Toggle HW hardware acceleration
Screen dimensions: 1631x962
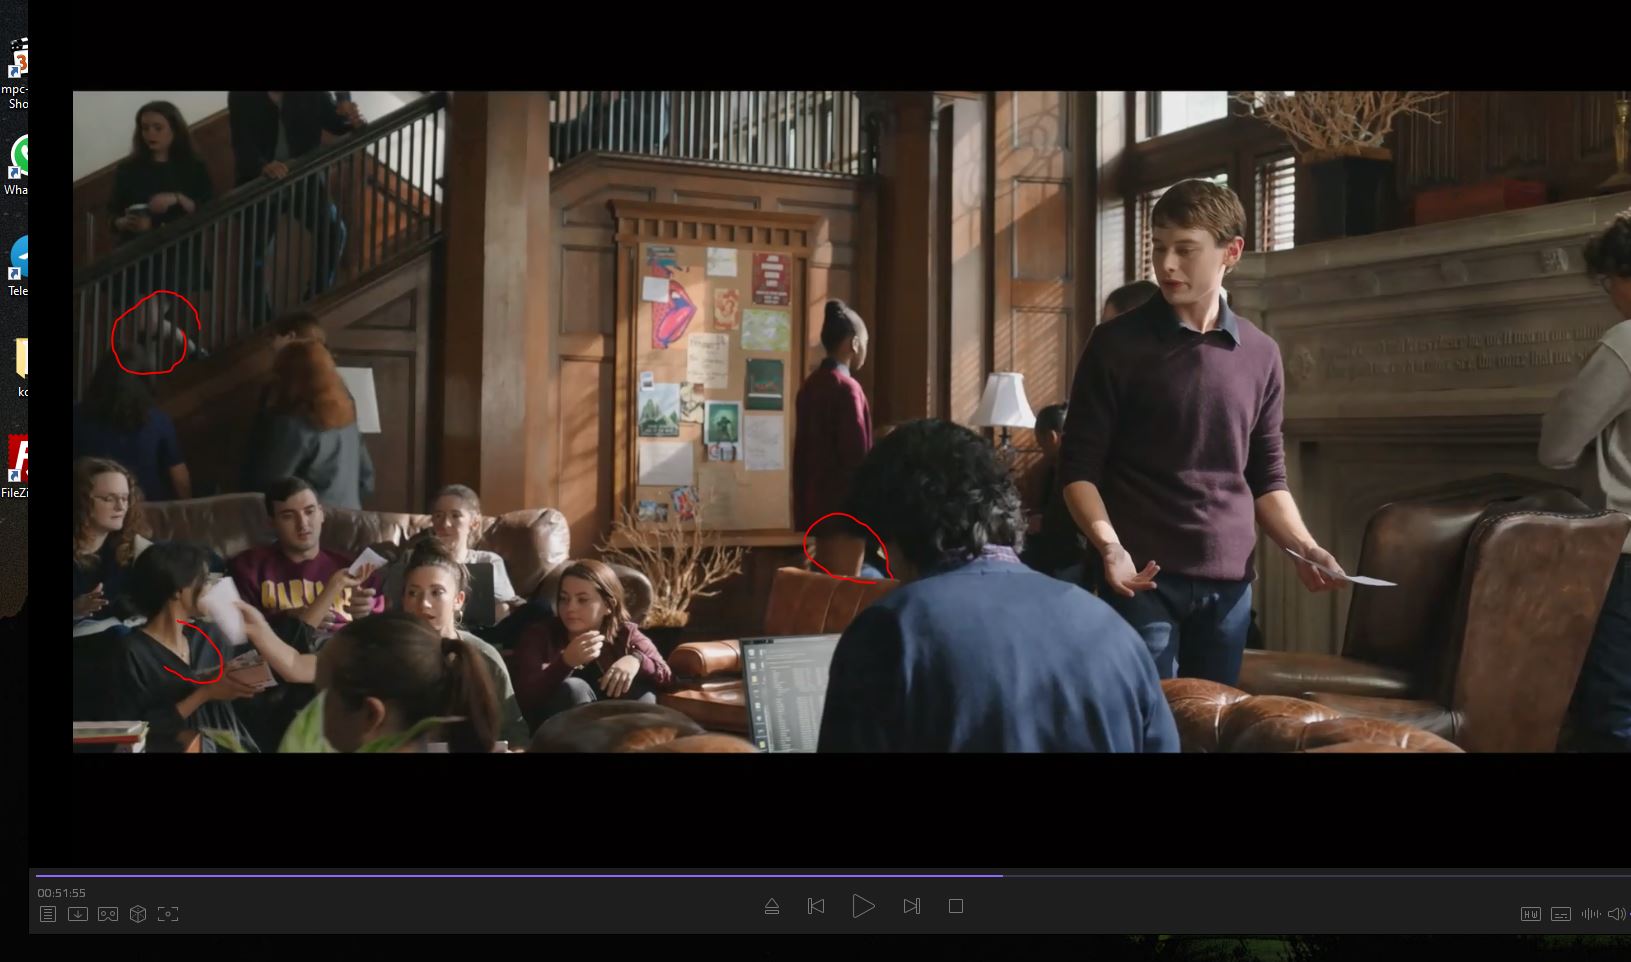1530,914
